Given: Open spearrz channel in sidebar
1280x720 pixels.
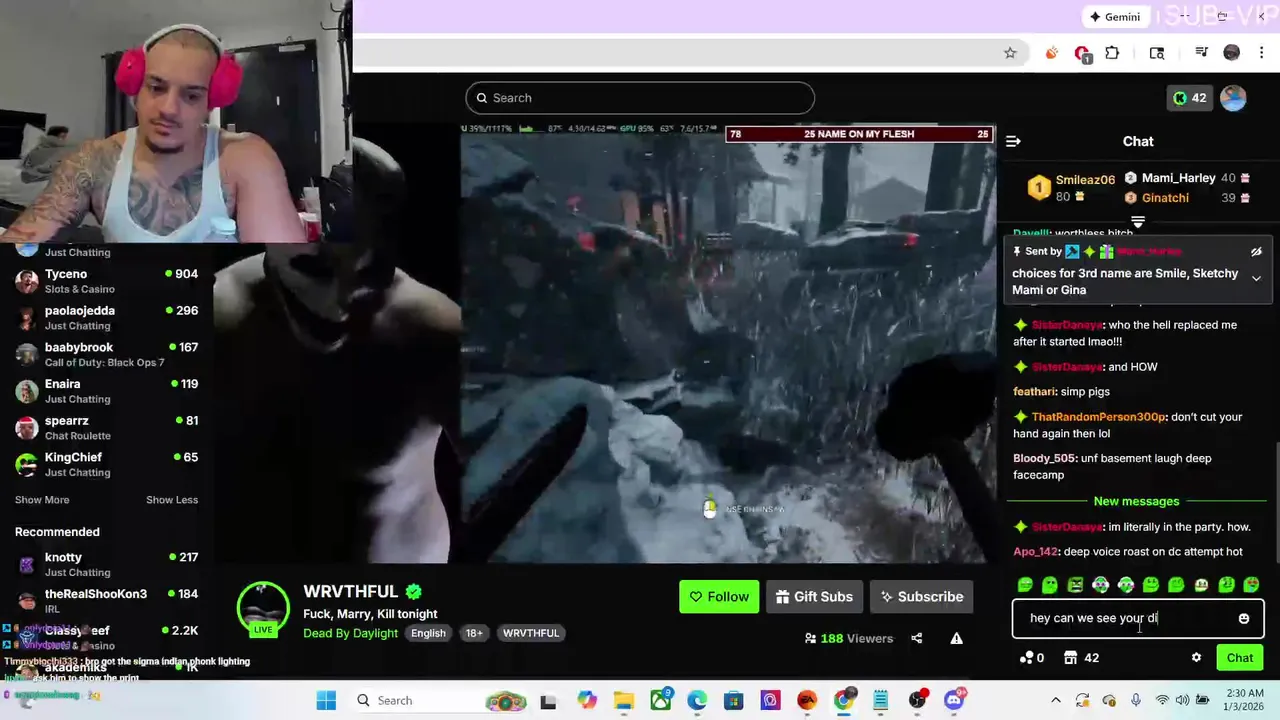Looking at the screenshot, I should pos(106,428).
